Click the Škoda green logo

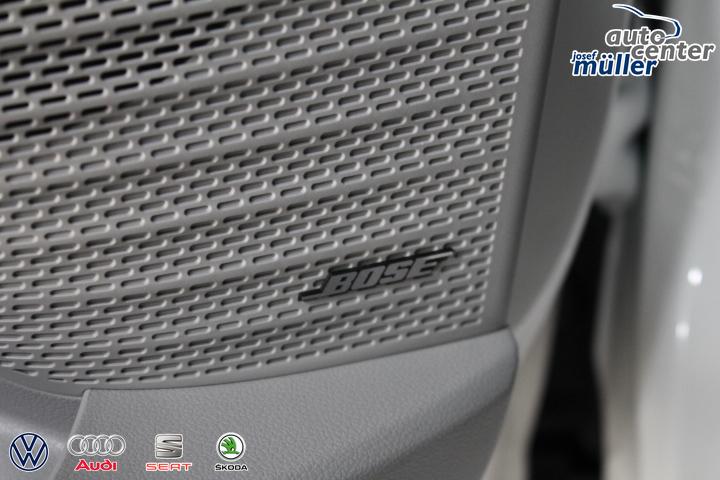[x=231, y=452]
